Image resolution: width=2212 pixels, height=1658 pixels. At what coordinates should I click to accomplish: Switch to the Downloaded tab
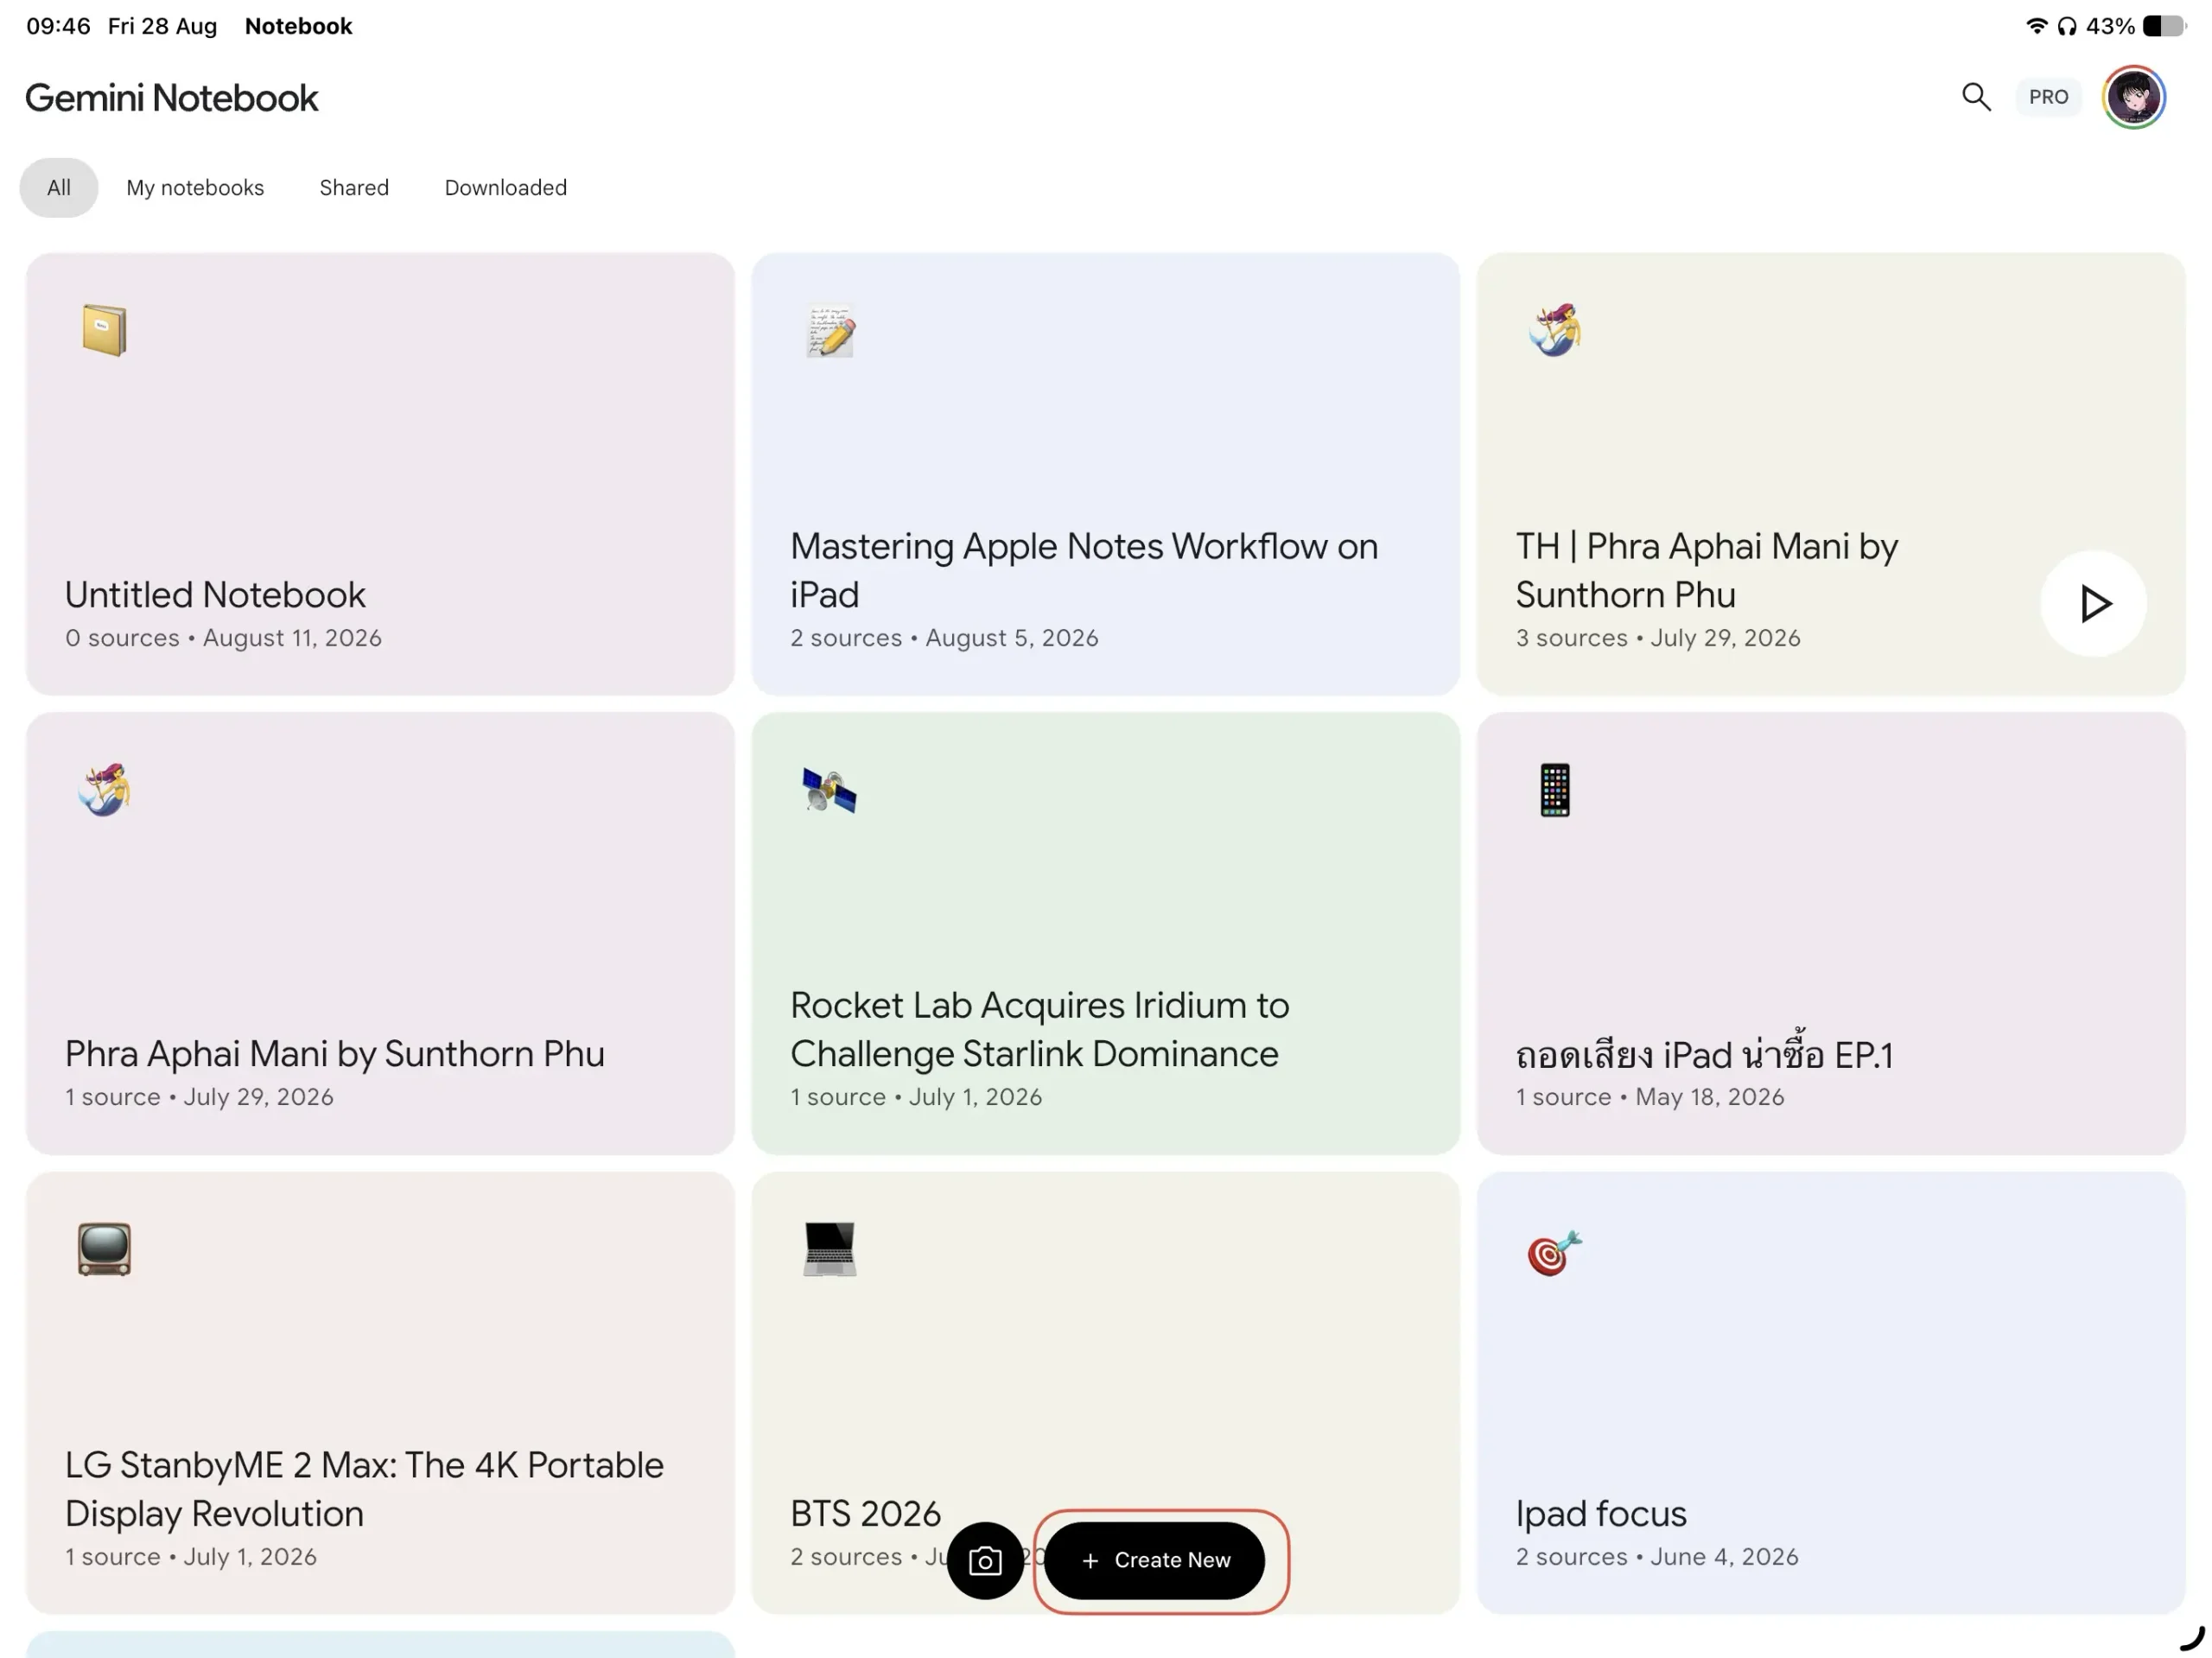pyautogui.click(x=506, y=187)
